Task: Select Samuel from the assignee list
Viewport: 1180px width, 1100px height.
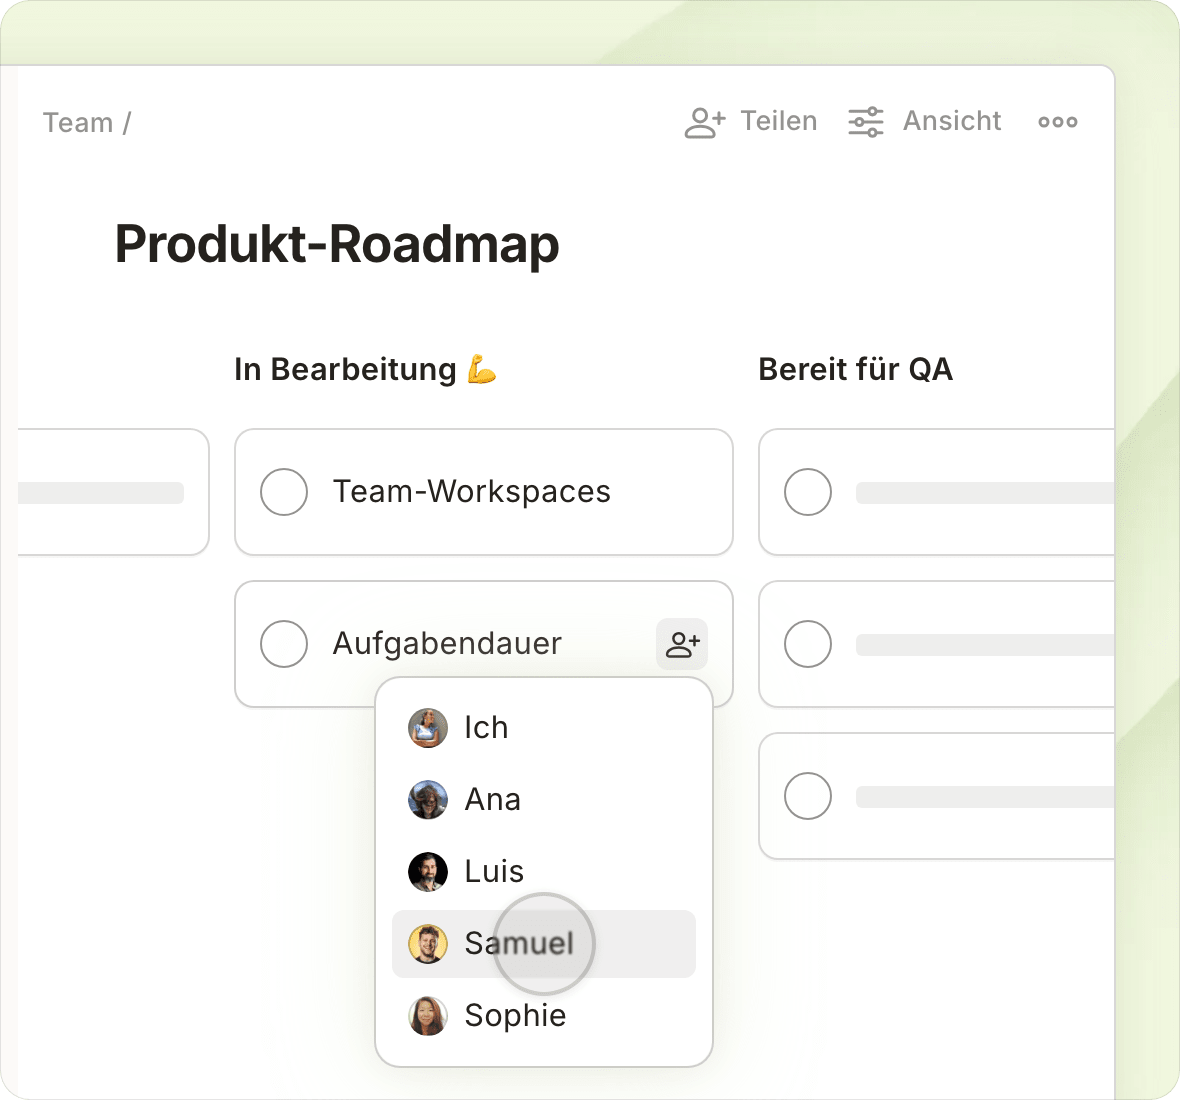Action: (519, 943)
